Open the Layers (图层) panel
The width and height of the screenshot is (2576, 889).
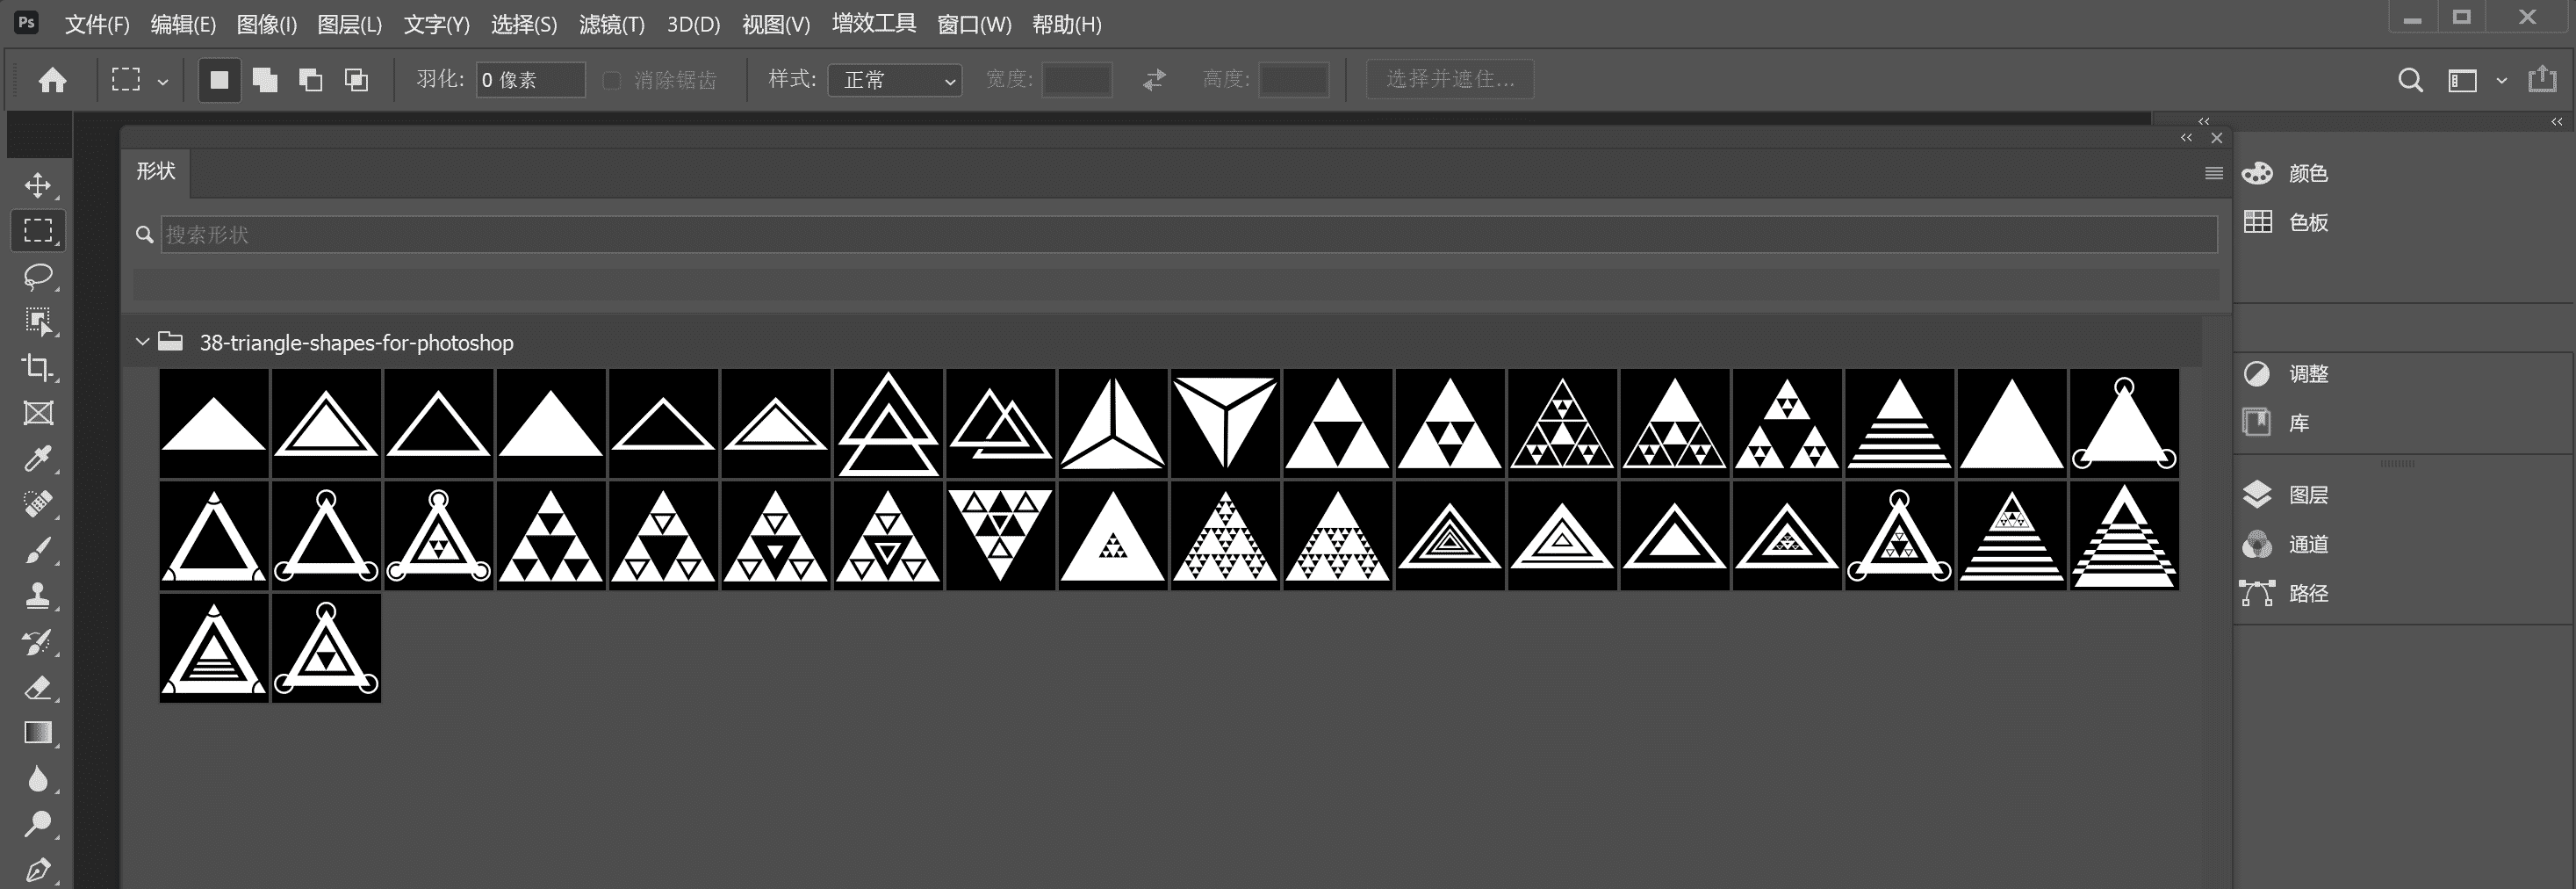[x=2307, y=495]
